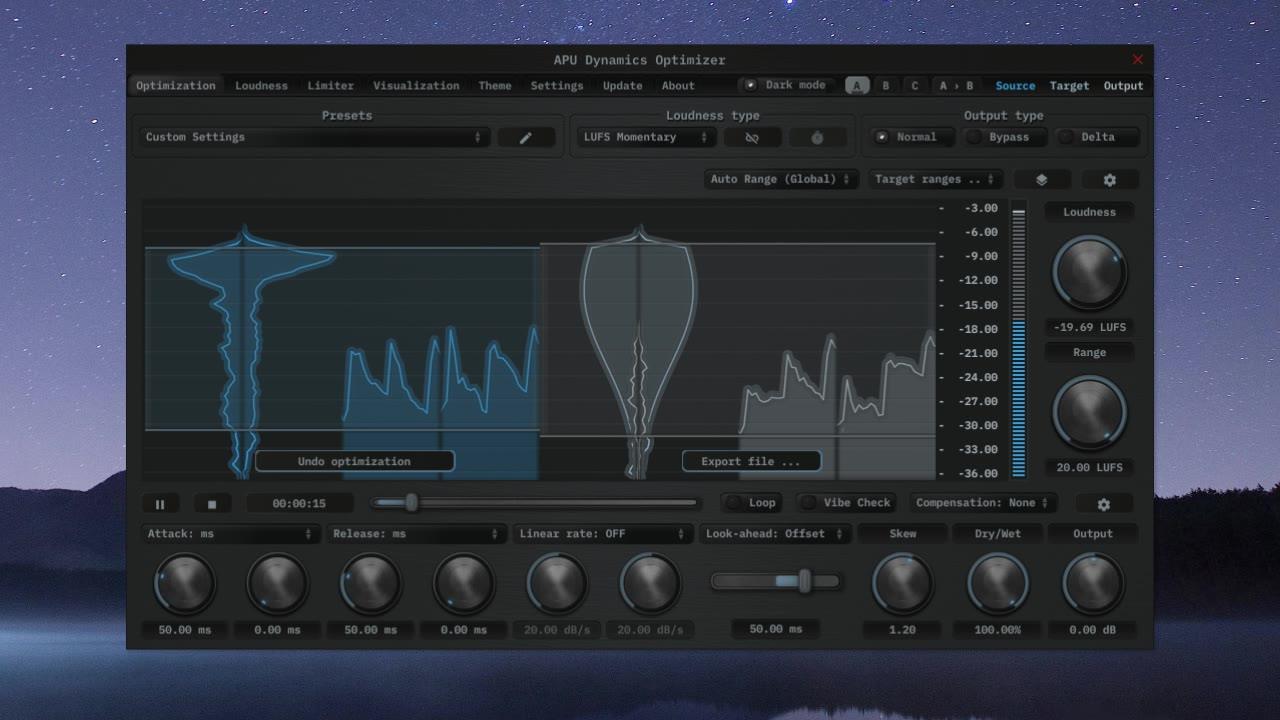Image resolution: width=1280 pixels, height=720 pixels.
Task: Click Undo optimization button
Action: tap(355, 461)
